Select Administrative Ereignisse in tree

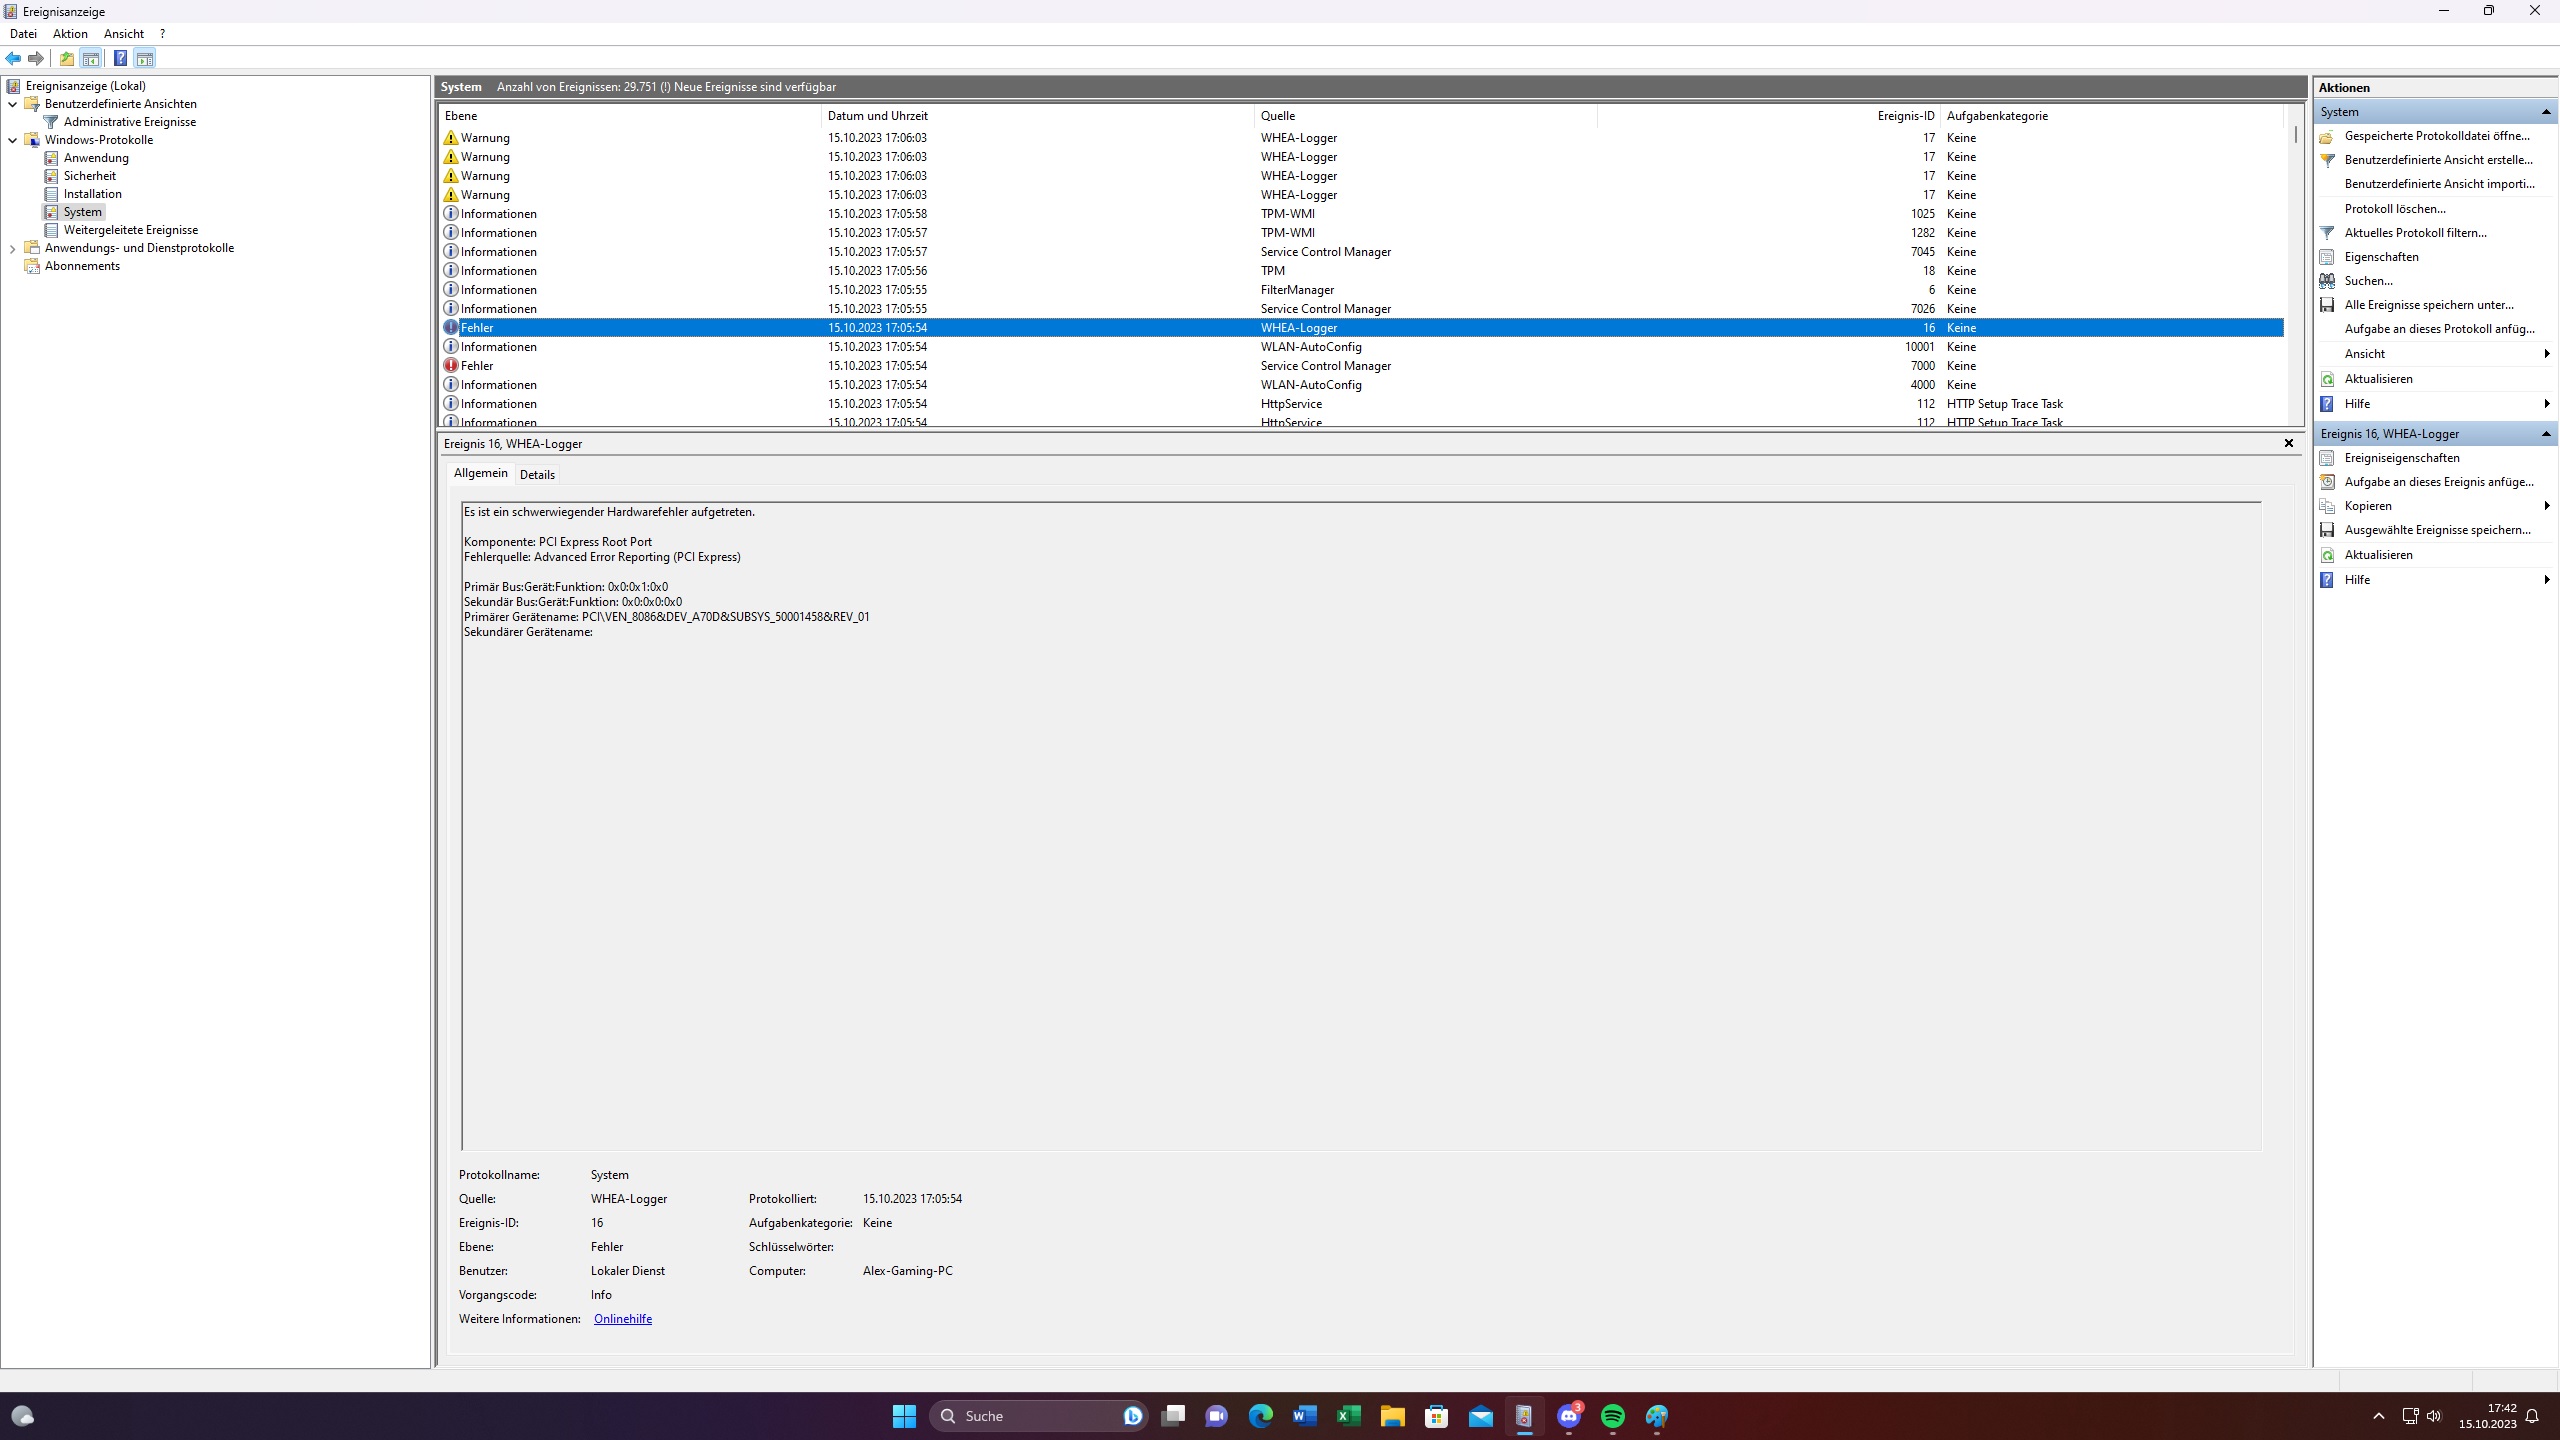click(130, 122)
